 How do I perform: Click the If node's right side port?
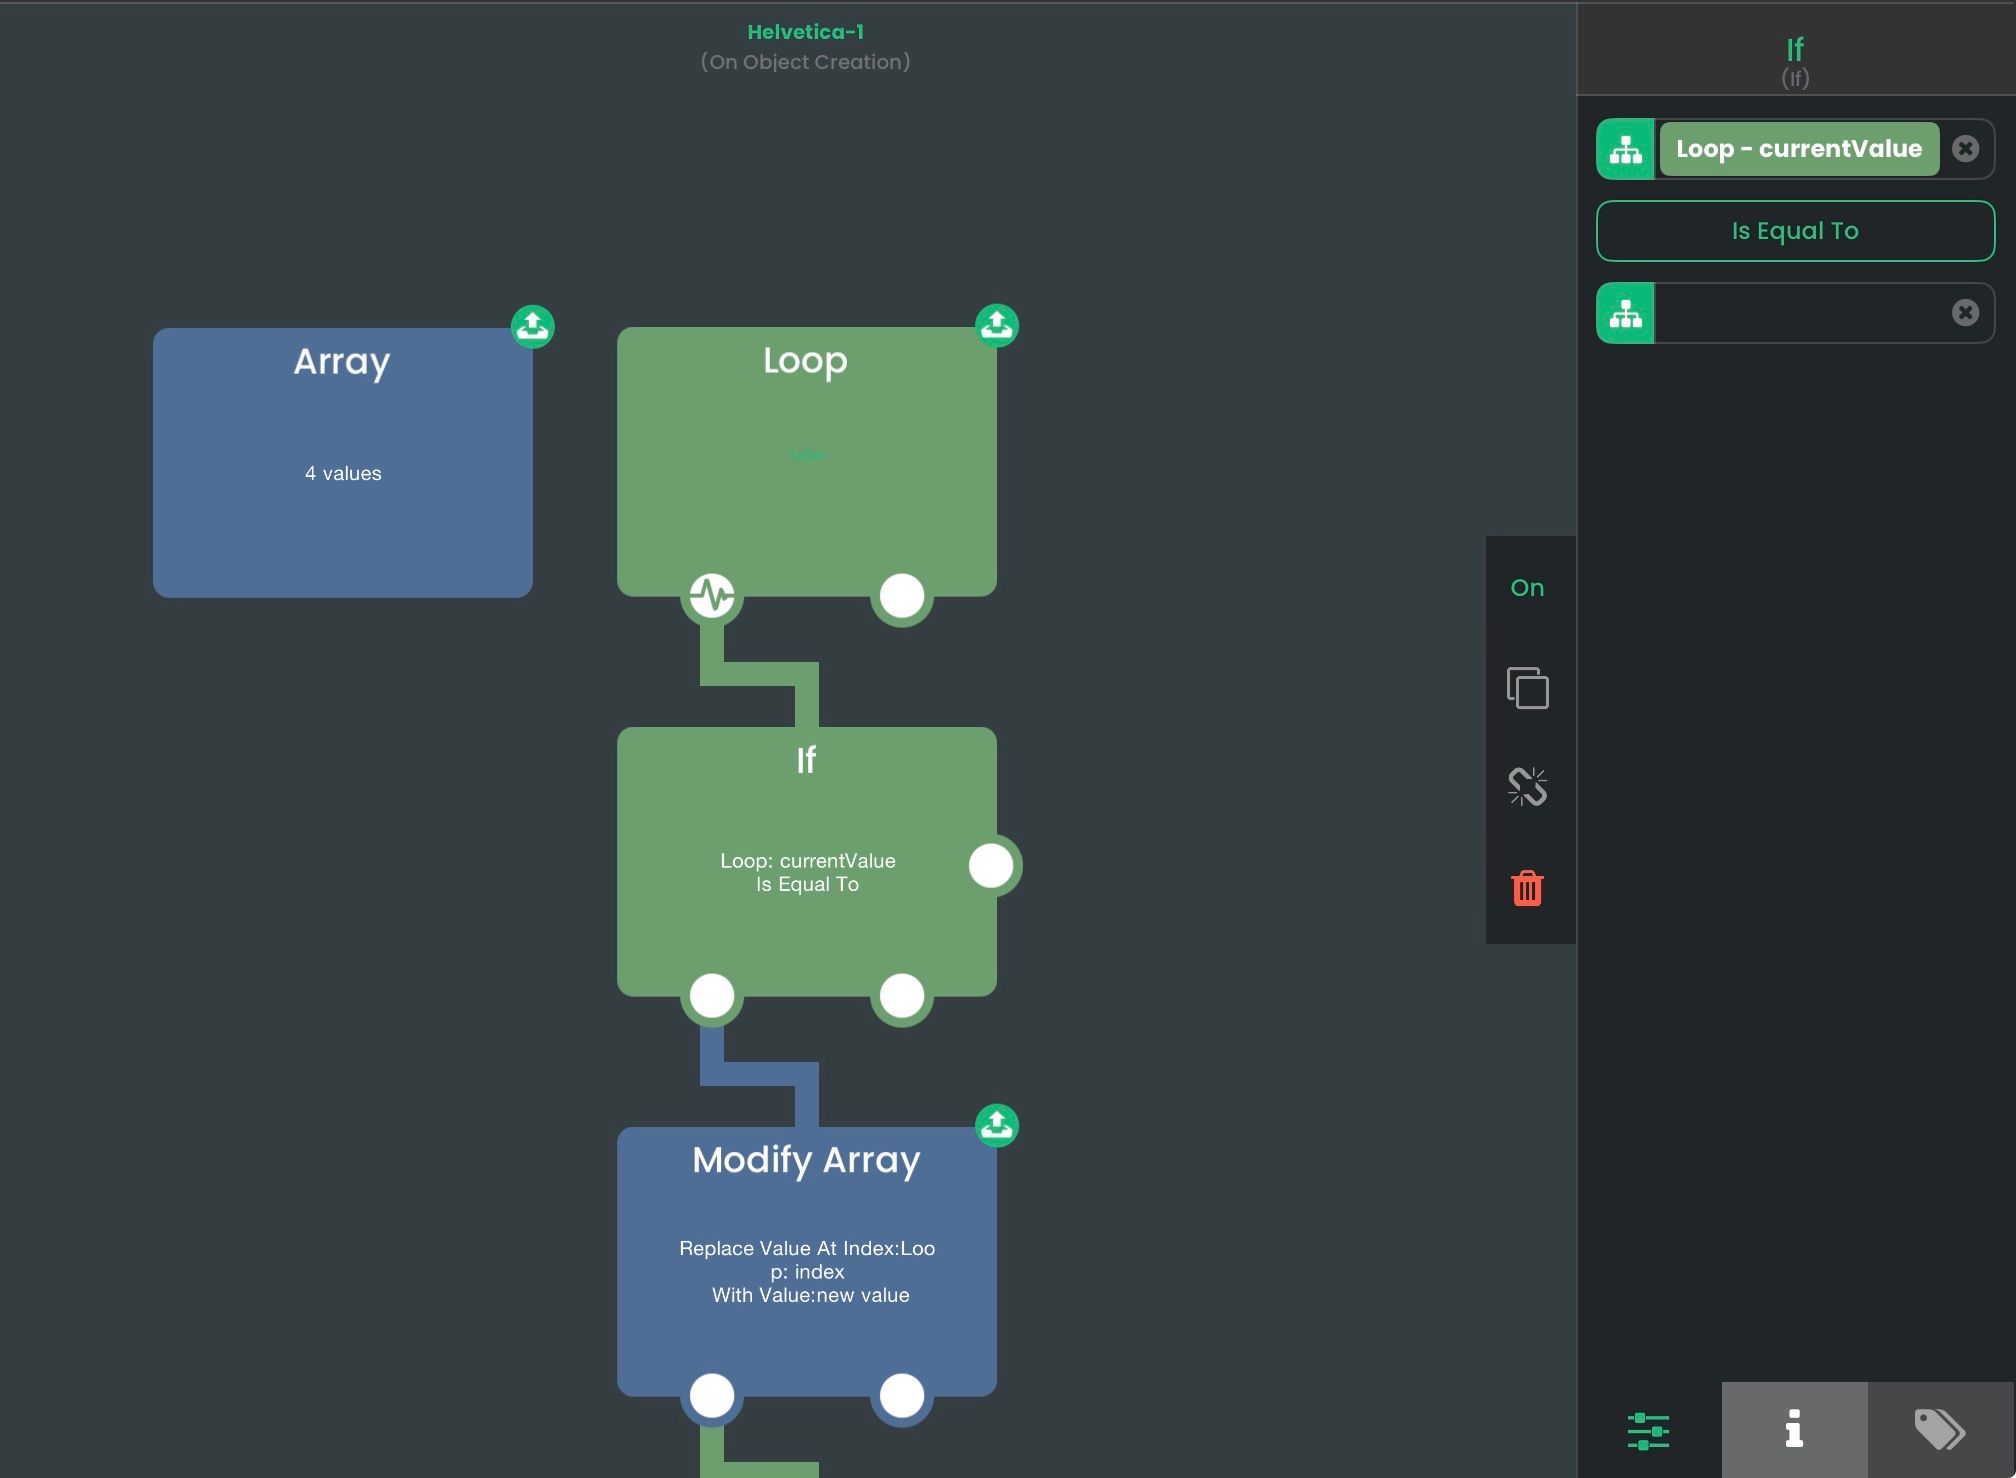[991, 865]
